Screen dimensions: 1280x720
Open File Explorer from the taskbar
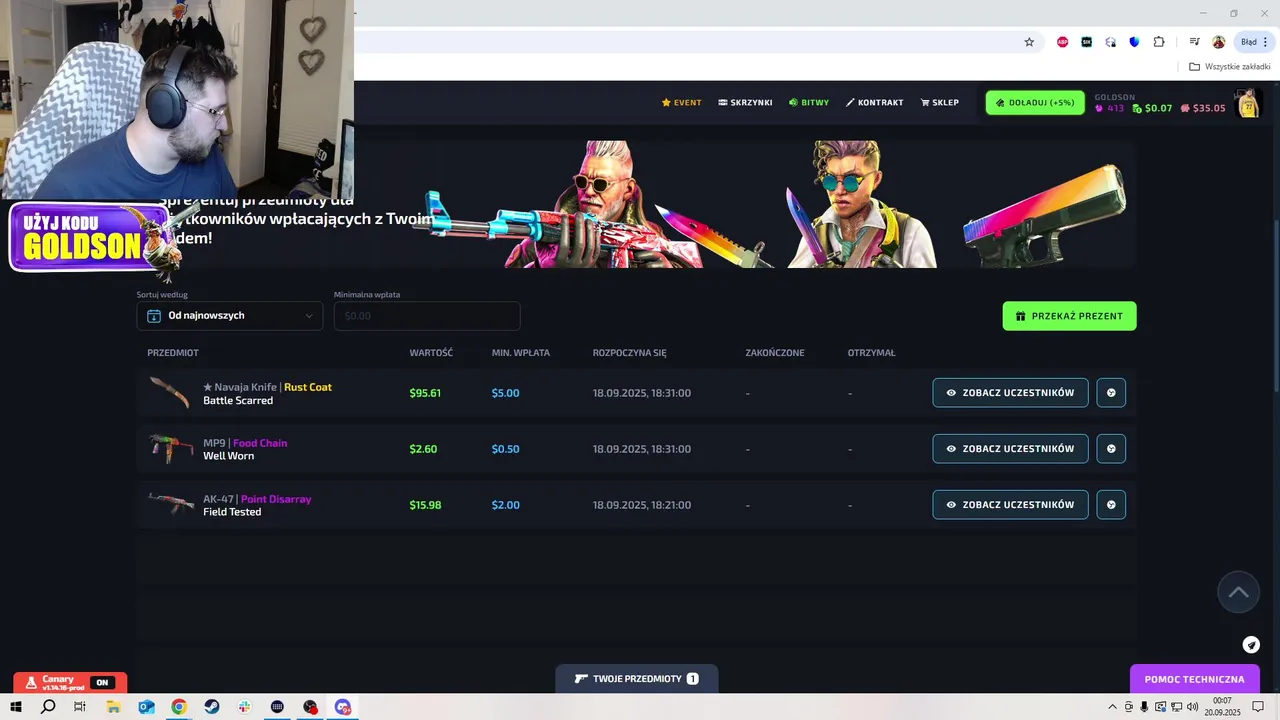coord(113,707)
